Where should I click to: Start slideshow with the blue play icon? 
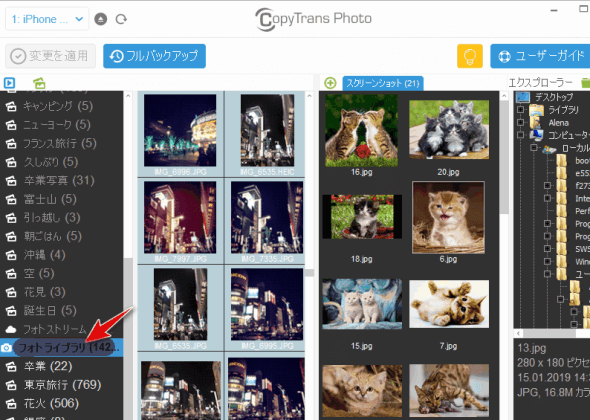9,83
